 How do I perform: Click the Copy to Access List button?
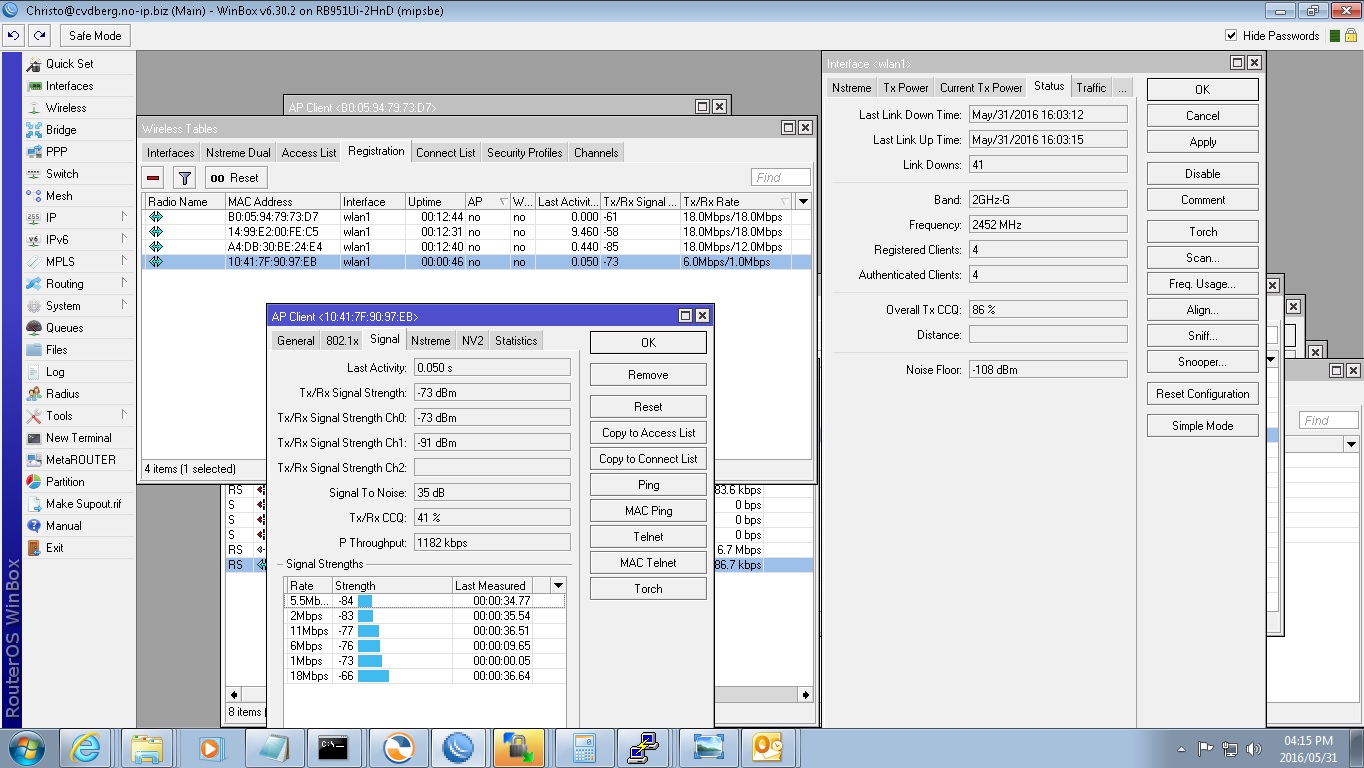pos(648,433)
